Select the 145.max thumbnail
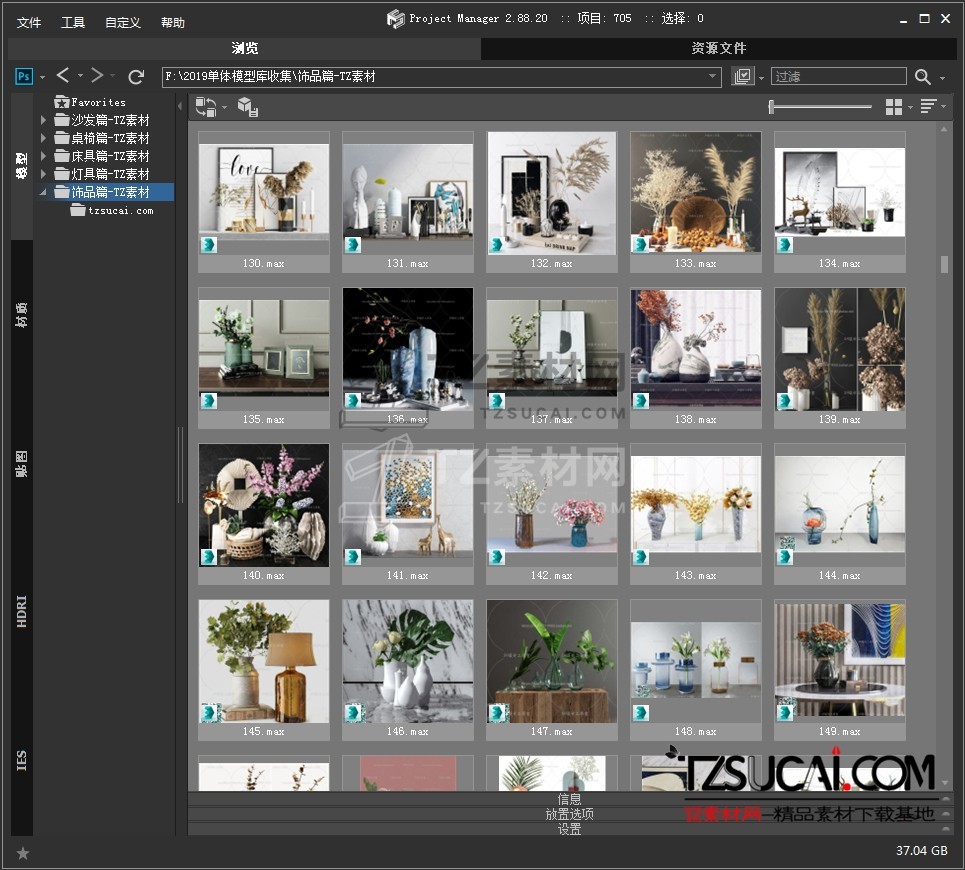Viewport: 965px width, 870px height. click(x=264, y=662)
